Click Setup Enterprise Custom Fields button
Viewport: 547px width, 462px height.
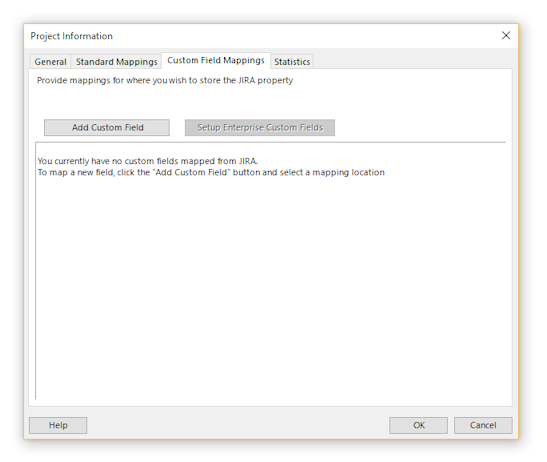pos(260,128)
